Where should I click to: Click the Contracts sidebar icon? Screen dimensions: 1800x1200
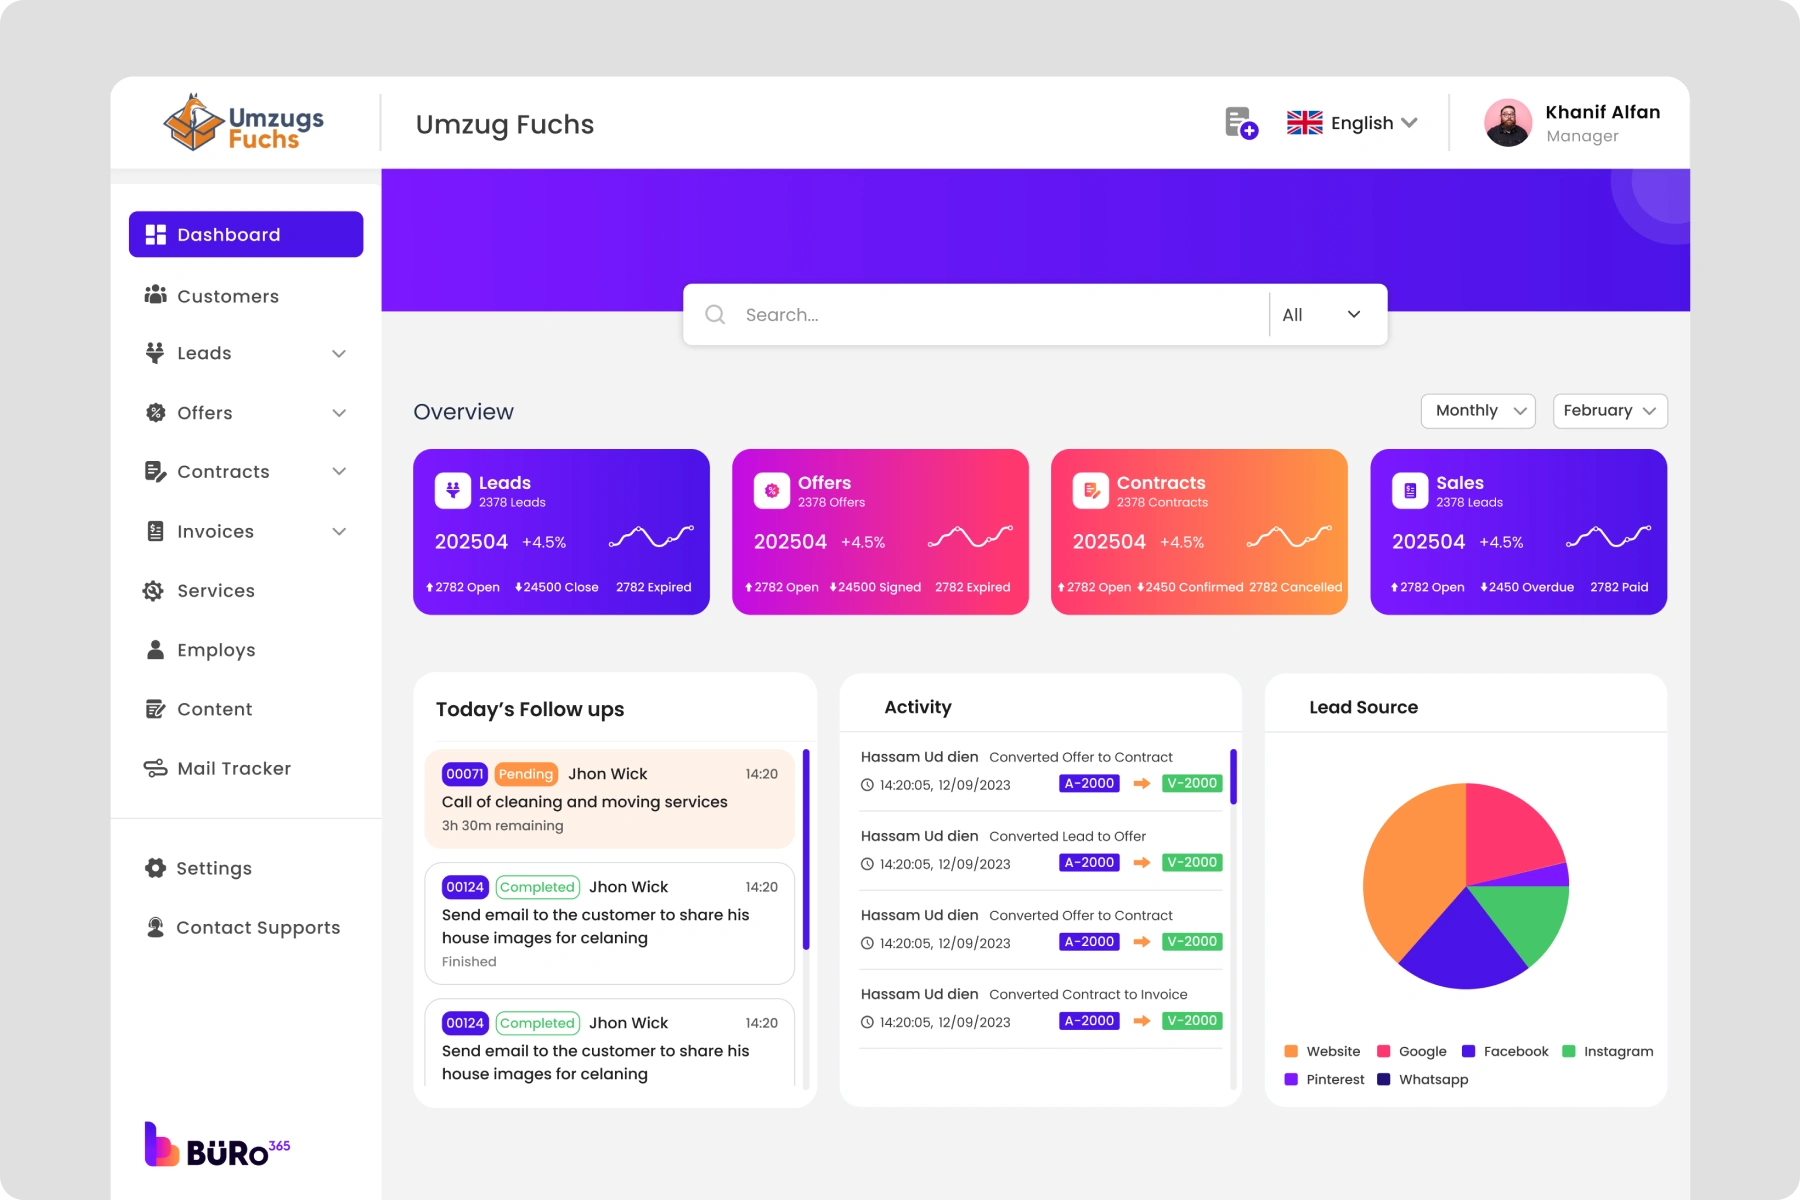155,471
